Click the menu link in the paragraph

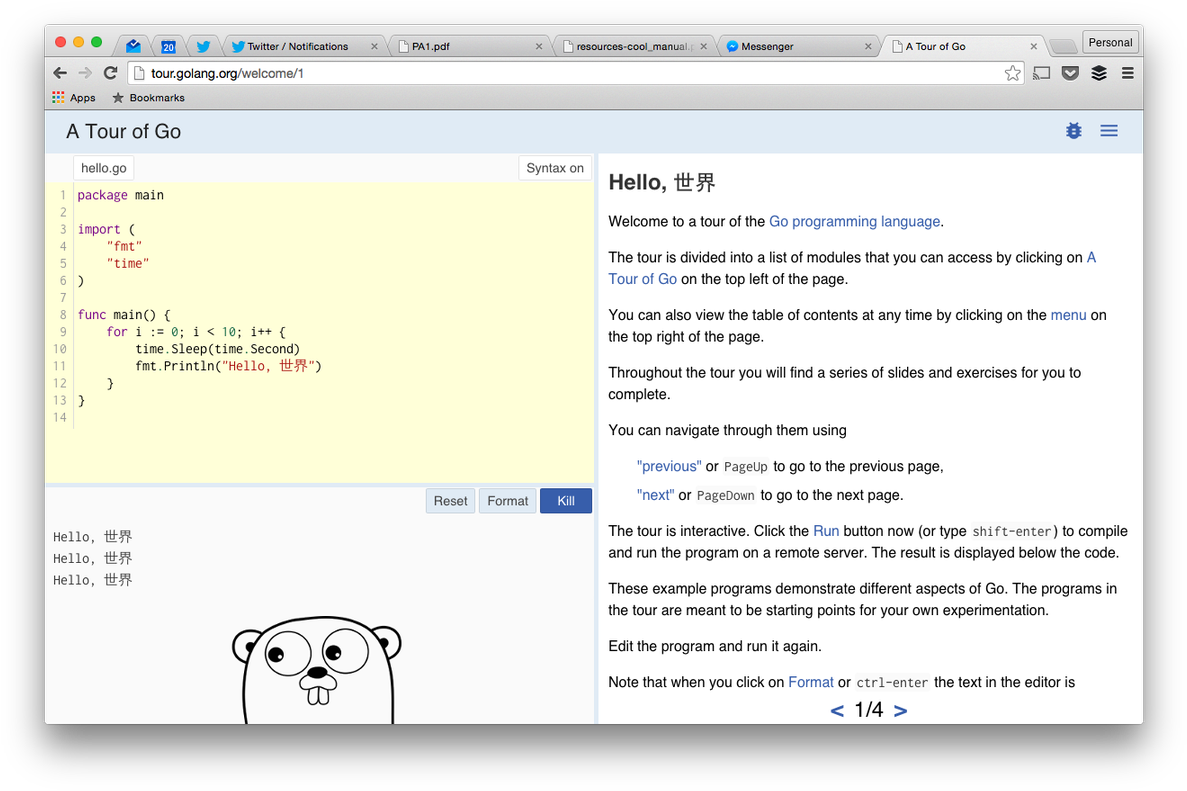click(1068, 315)
